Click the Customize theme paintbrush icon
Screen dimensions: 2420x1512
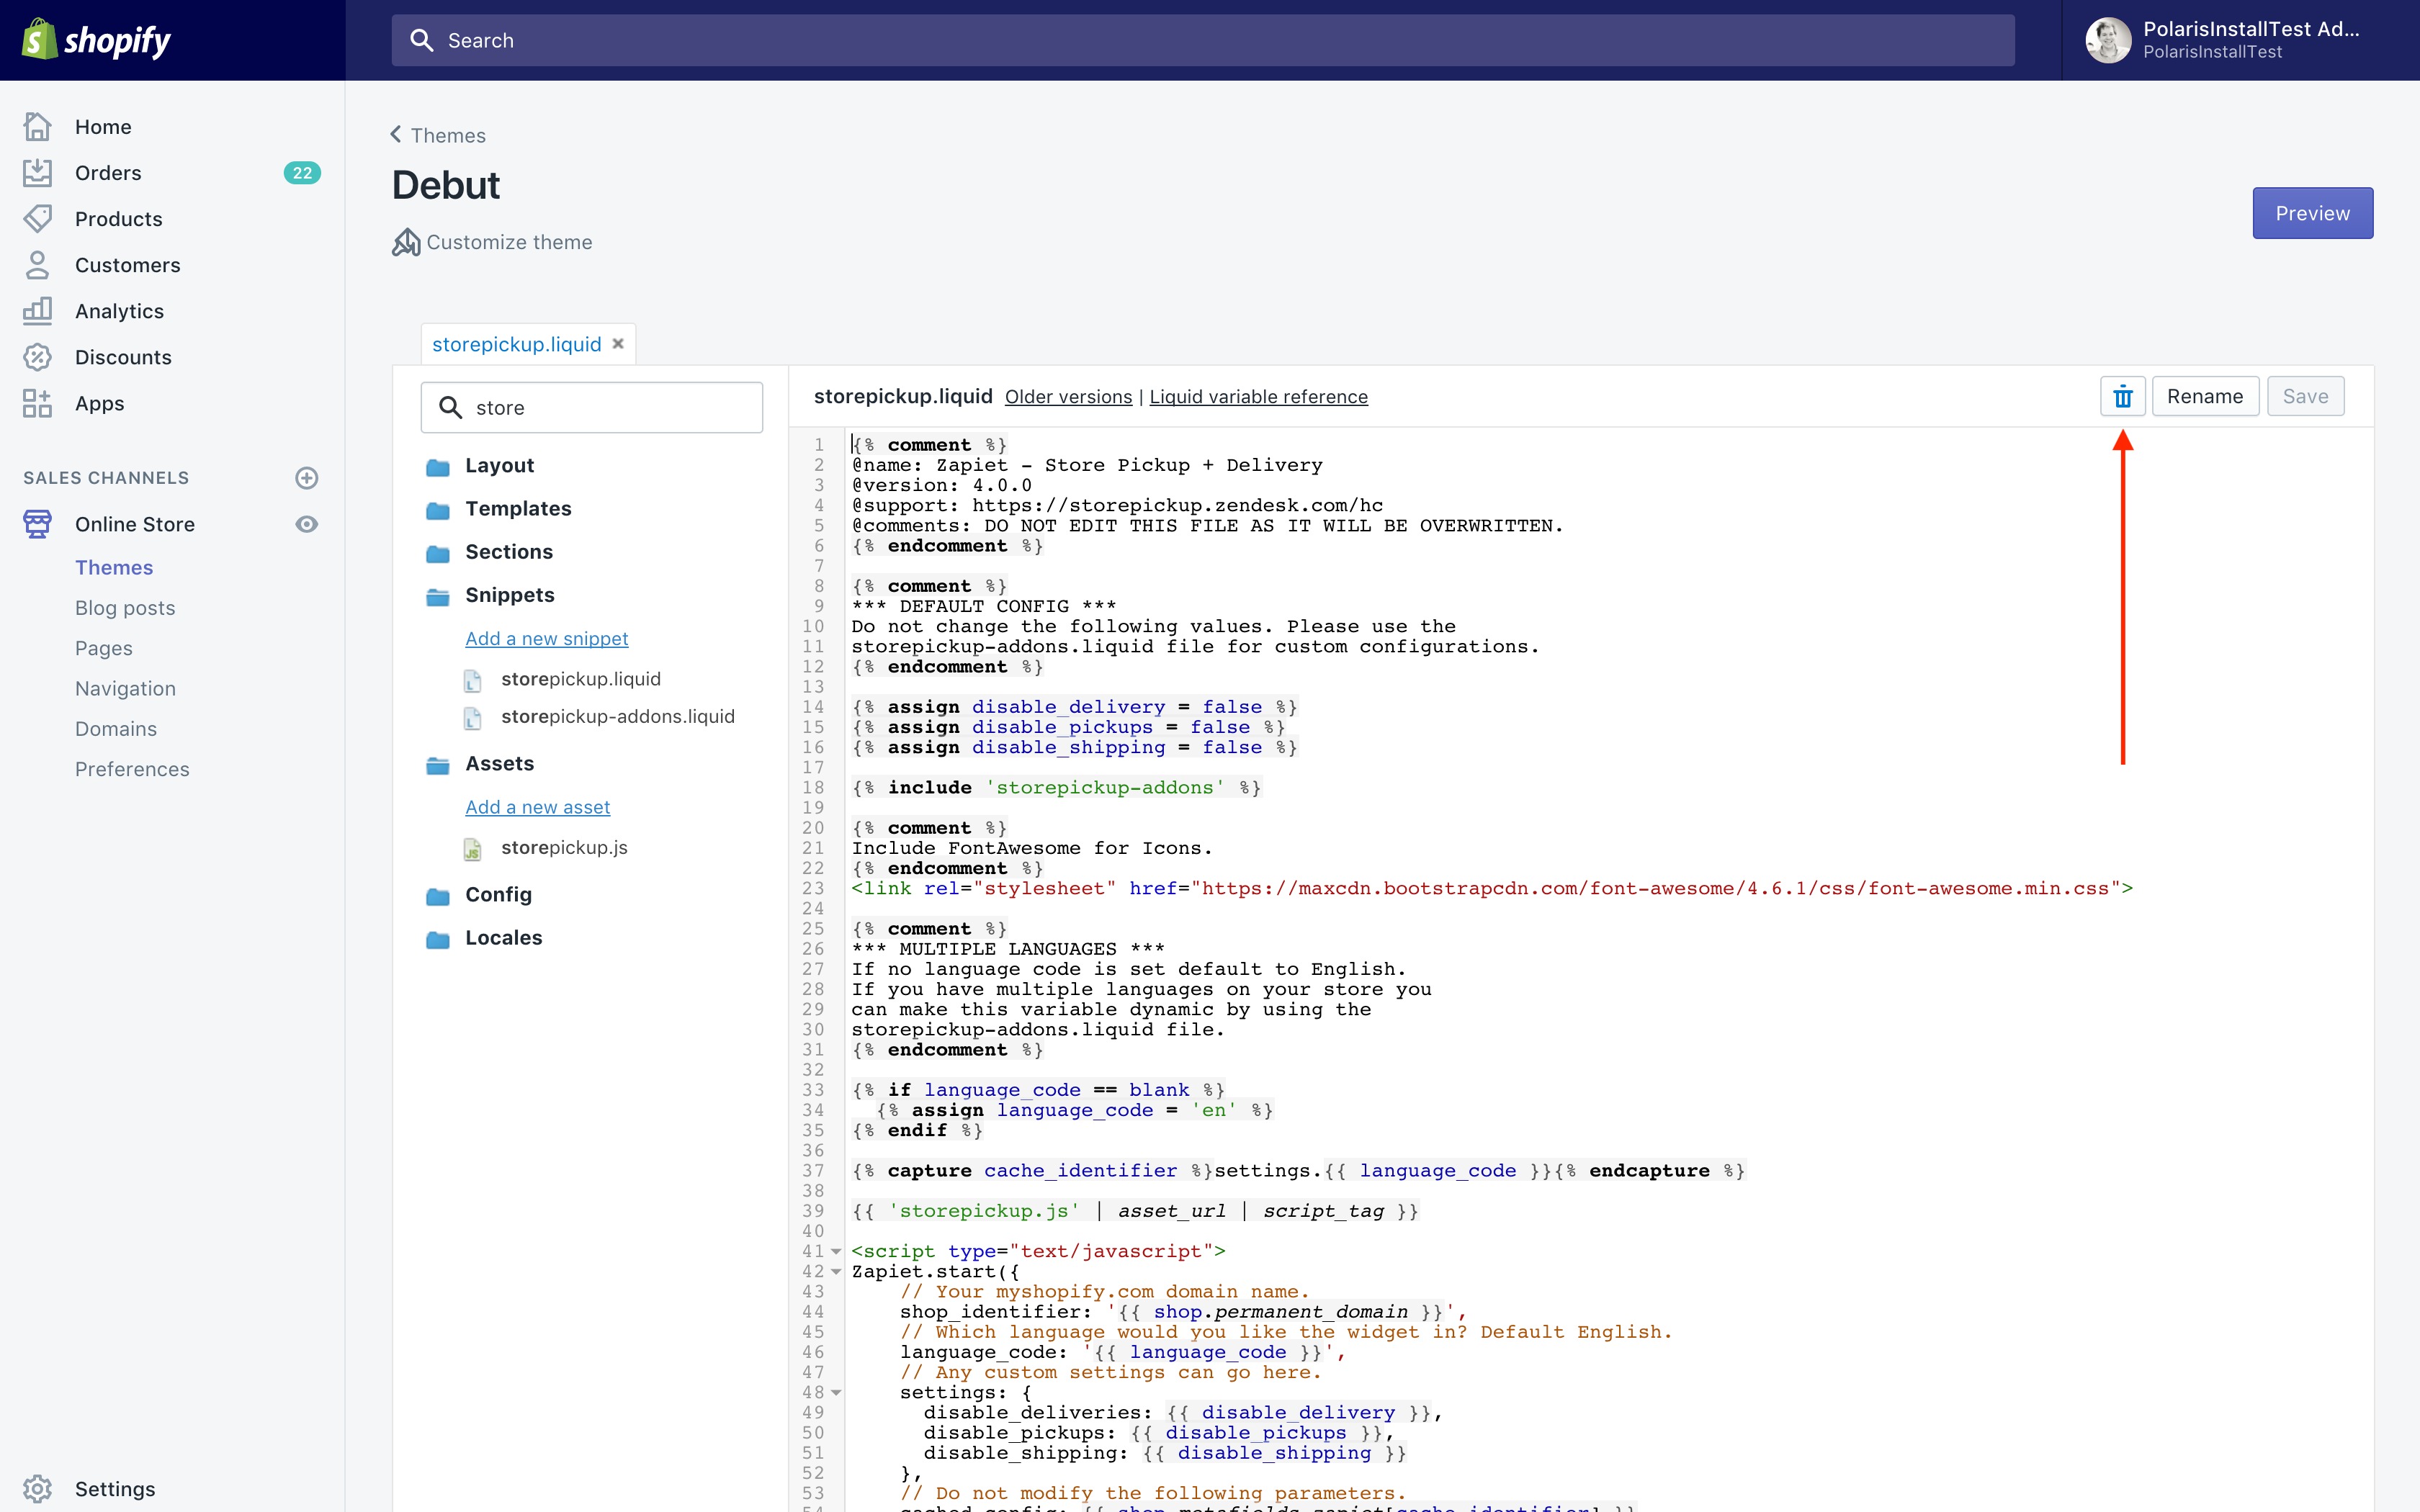pos(406,242)
